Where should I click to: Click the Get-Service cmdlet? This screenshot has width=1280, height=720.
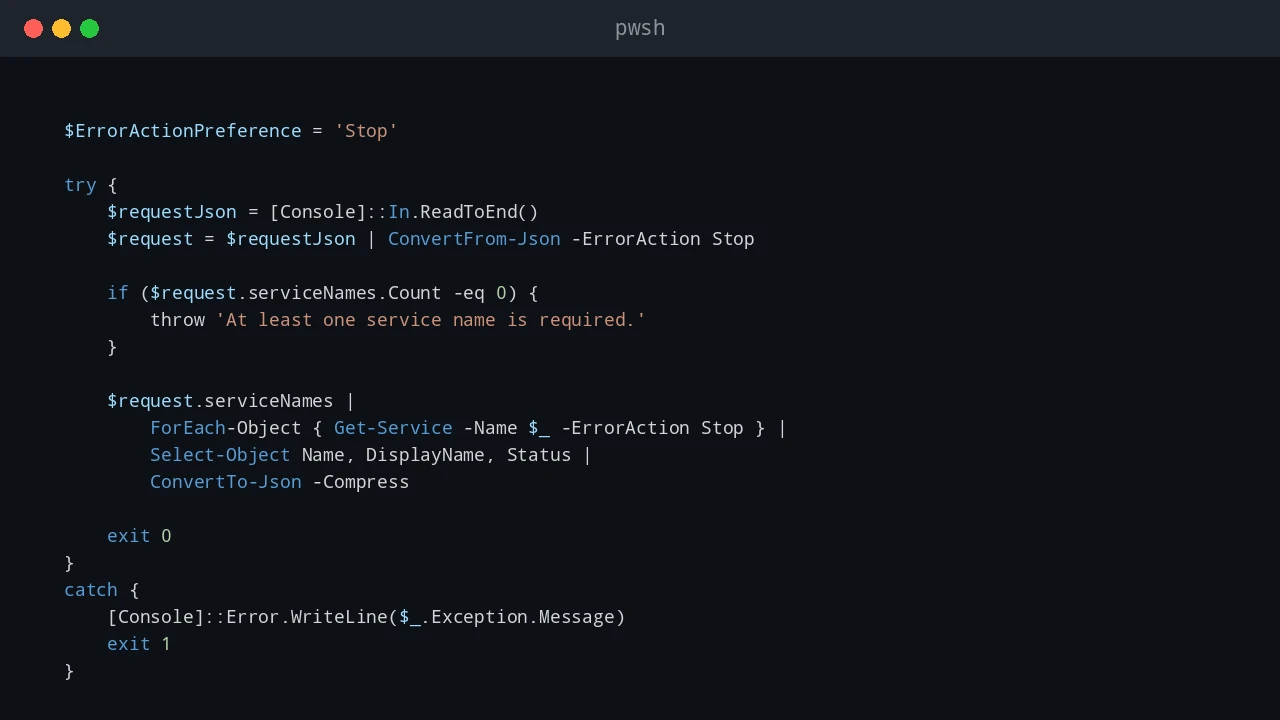coord(393,428)
